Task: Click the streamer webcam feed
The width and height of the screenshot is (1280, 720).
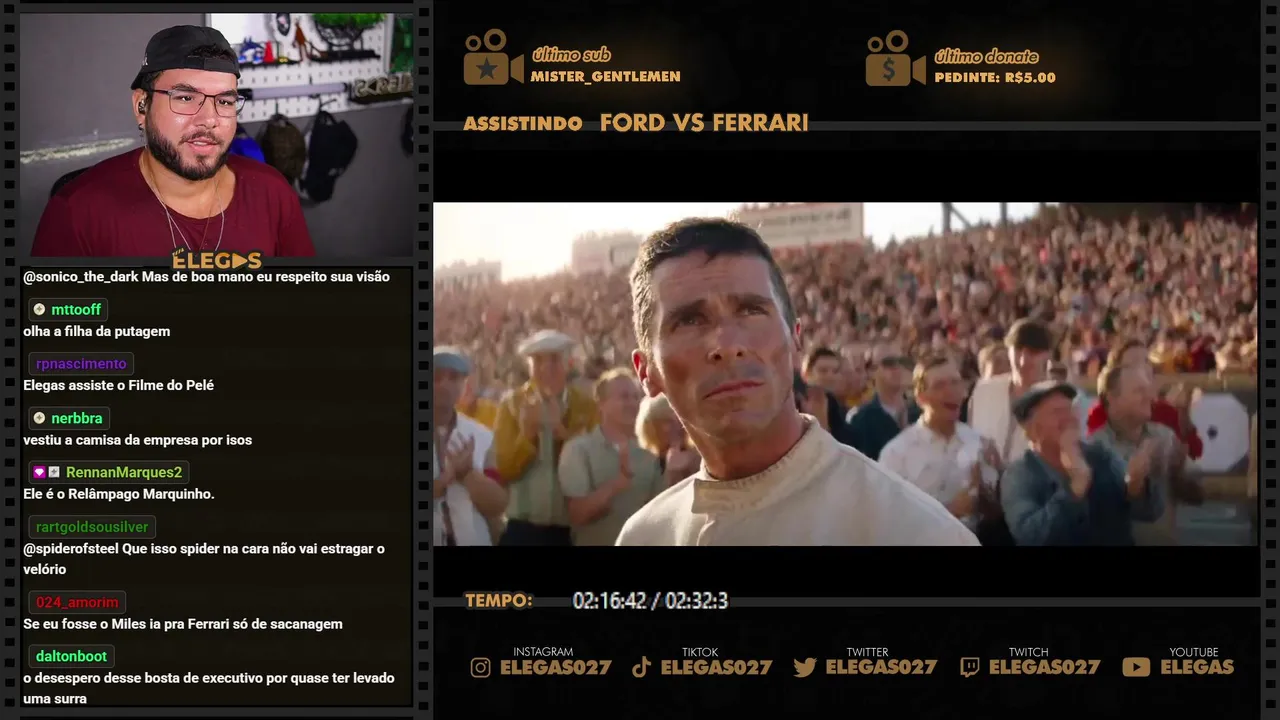Action: pyautogui.click(x=216, y=135)
